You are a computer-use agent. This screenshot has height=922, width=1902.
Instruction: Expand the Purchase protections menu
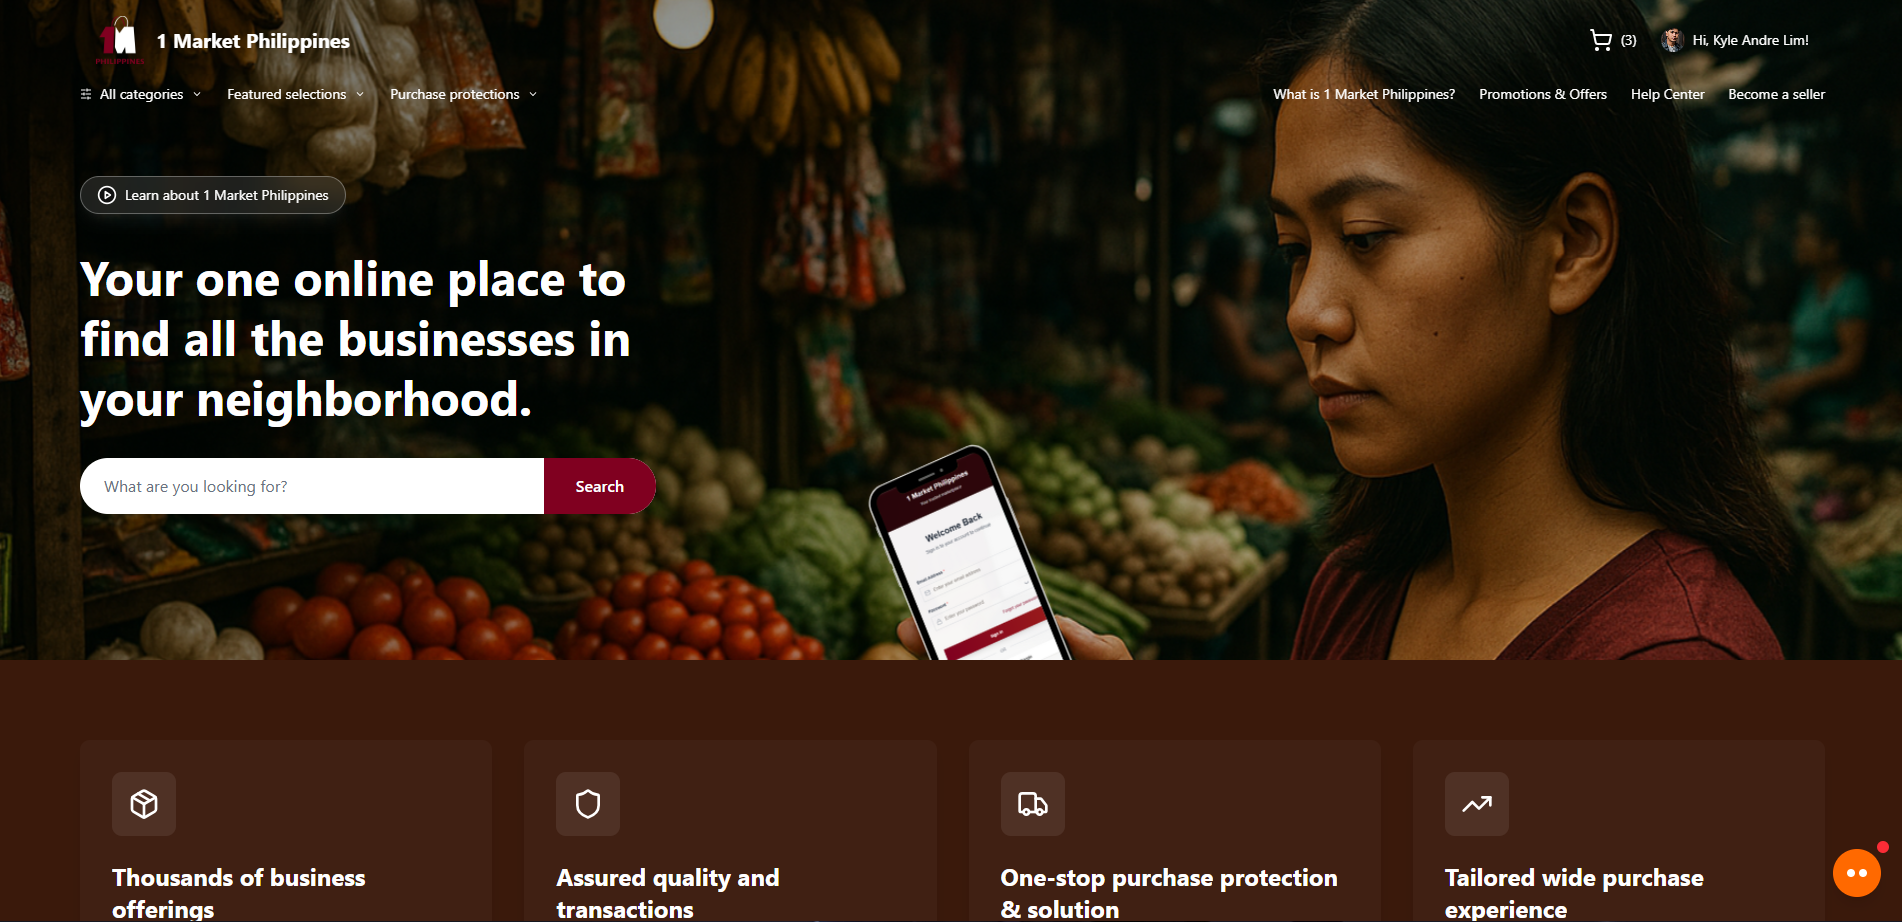[x=464, y=94]
